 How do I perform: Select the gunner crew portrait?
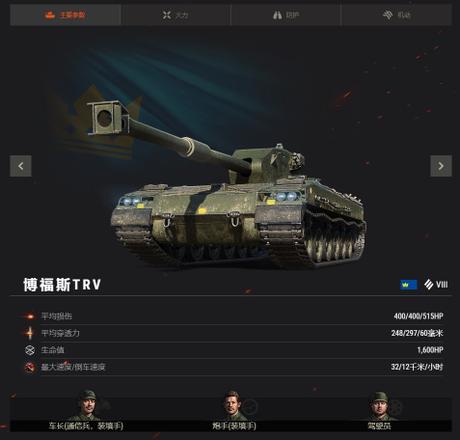pos(232,406)
